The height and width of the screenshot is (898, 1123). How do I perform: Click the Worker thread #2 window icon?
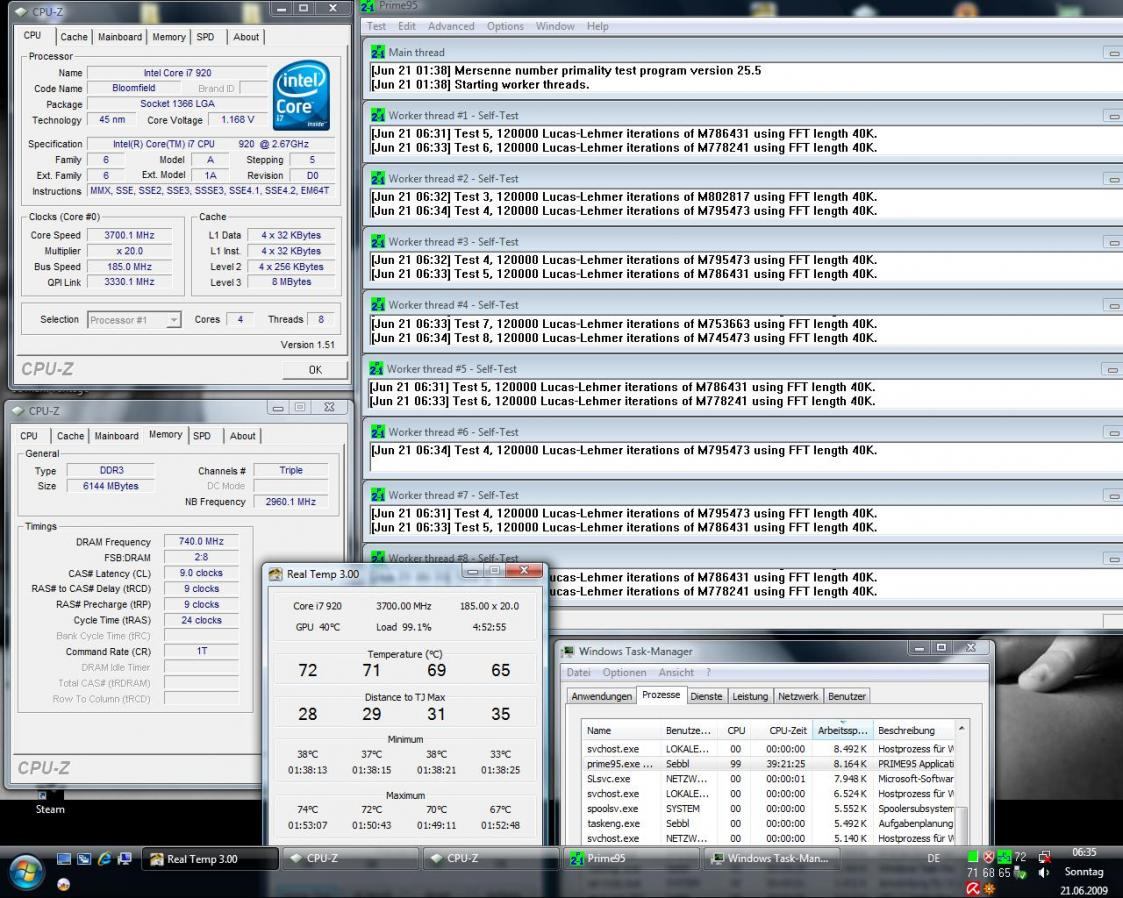click(377, 178)
